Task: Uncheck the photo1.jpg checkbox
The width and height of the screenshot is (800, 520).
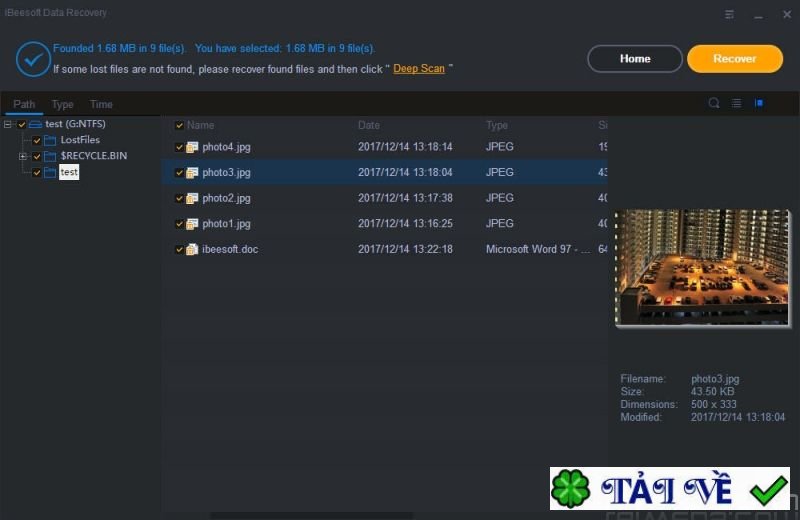Action: click(x=179, y=224)
